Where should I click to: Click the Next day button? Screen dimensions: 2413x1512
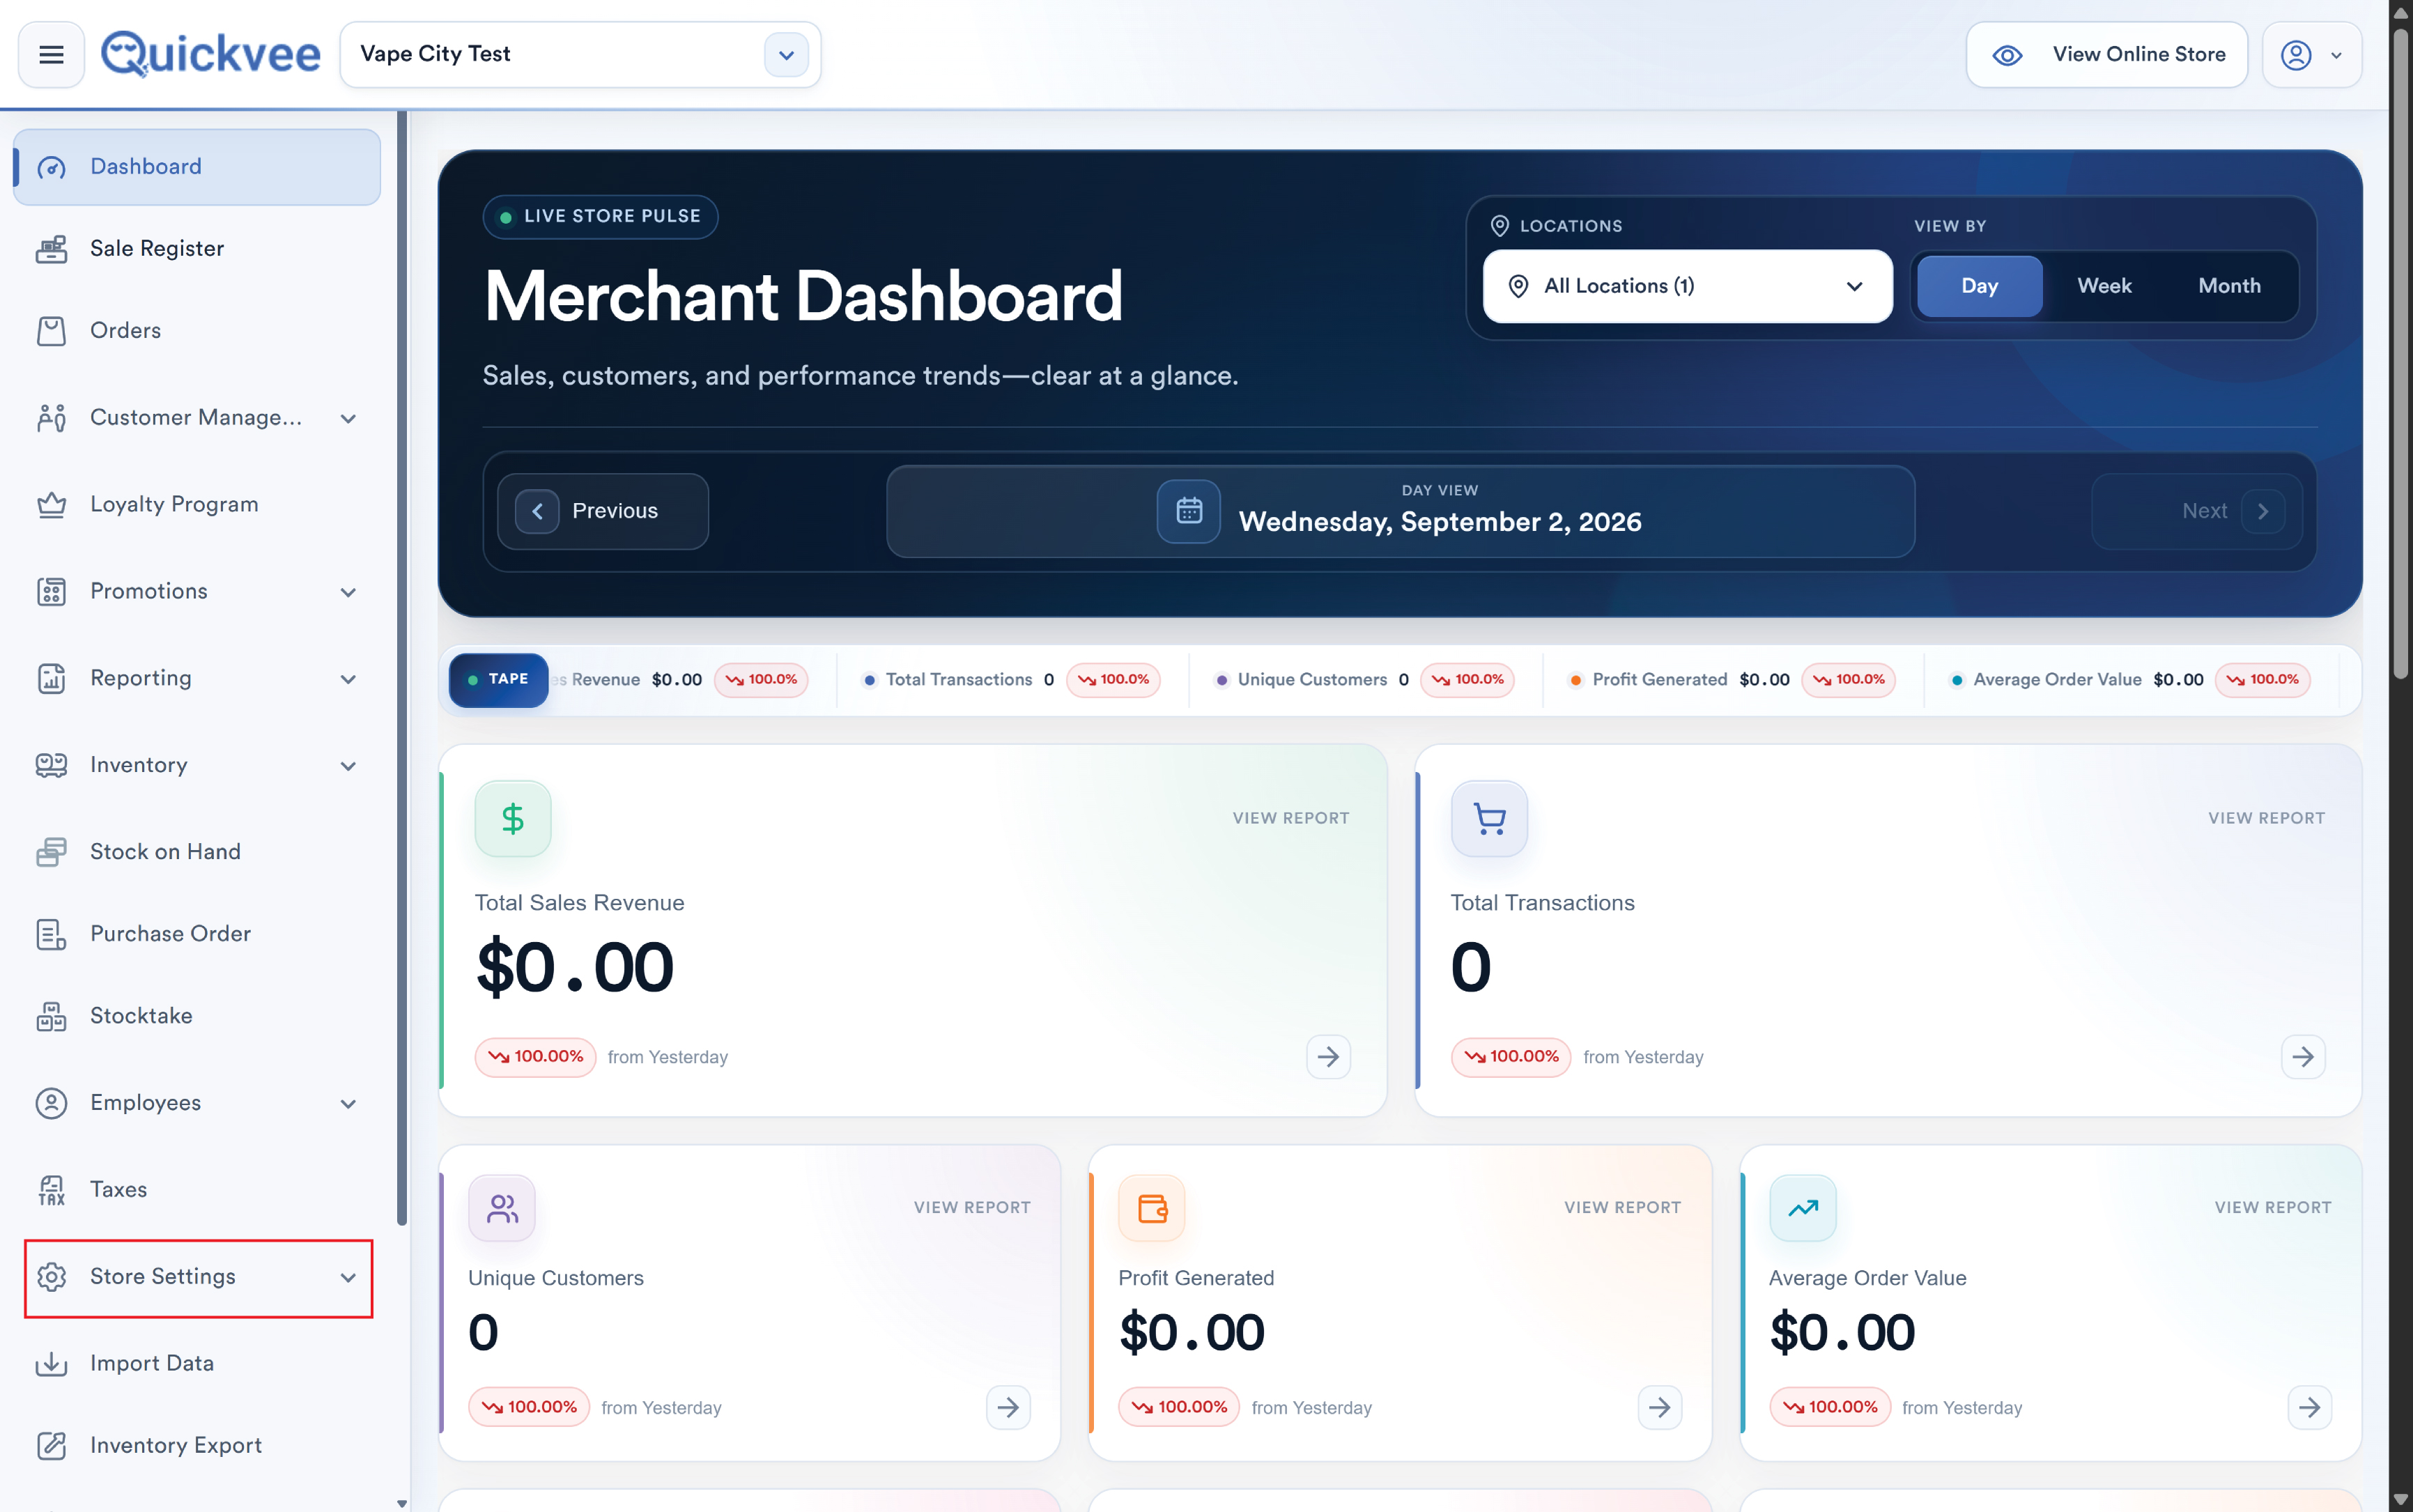click(x=2197, y=511)
